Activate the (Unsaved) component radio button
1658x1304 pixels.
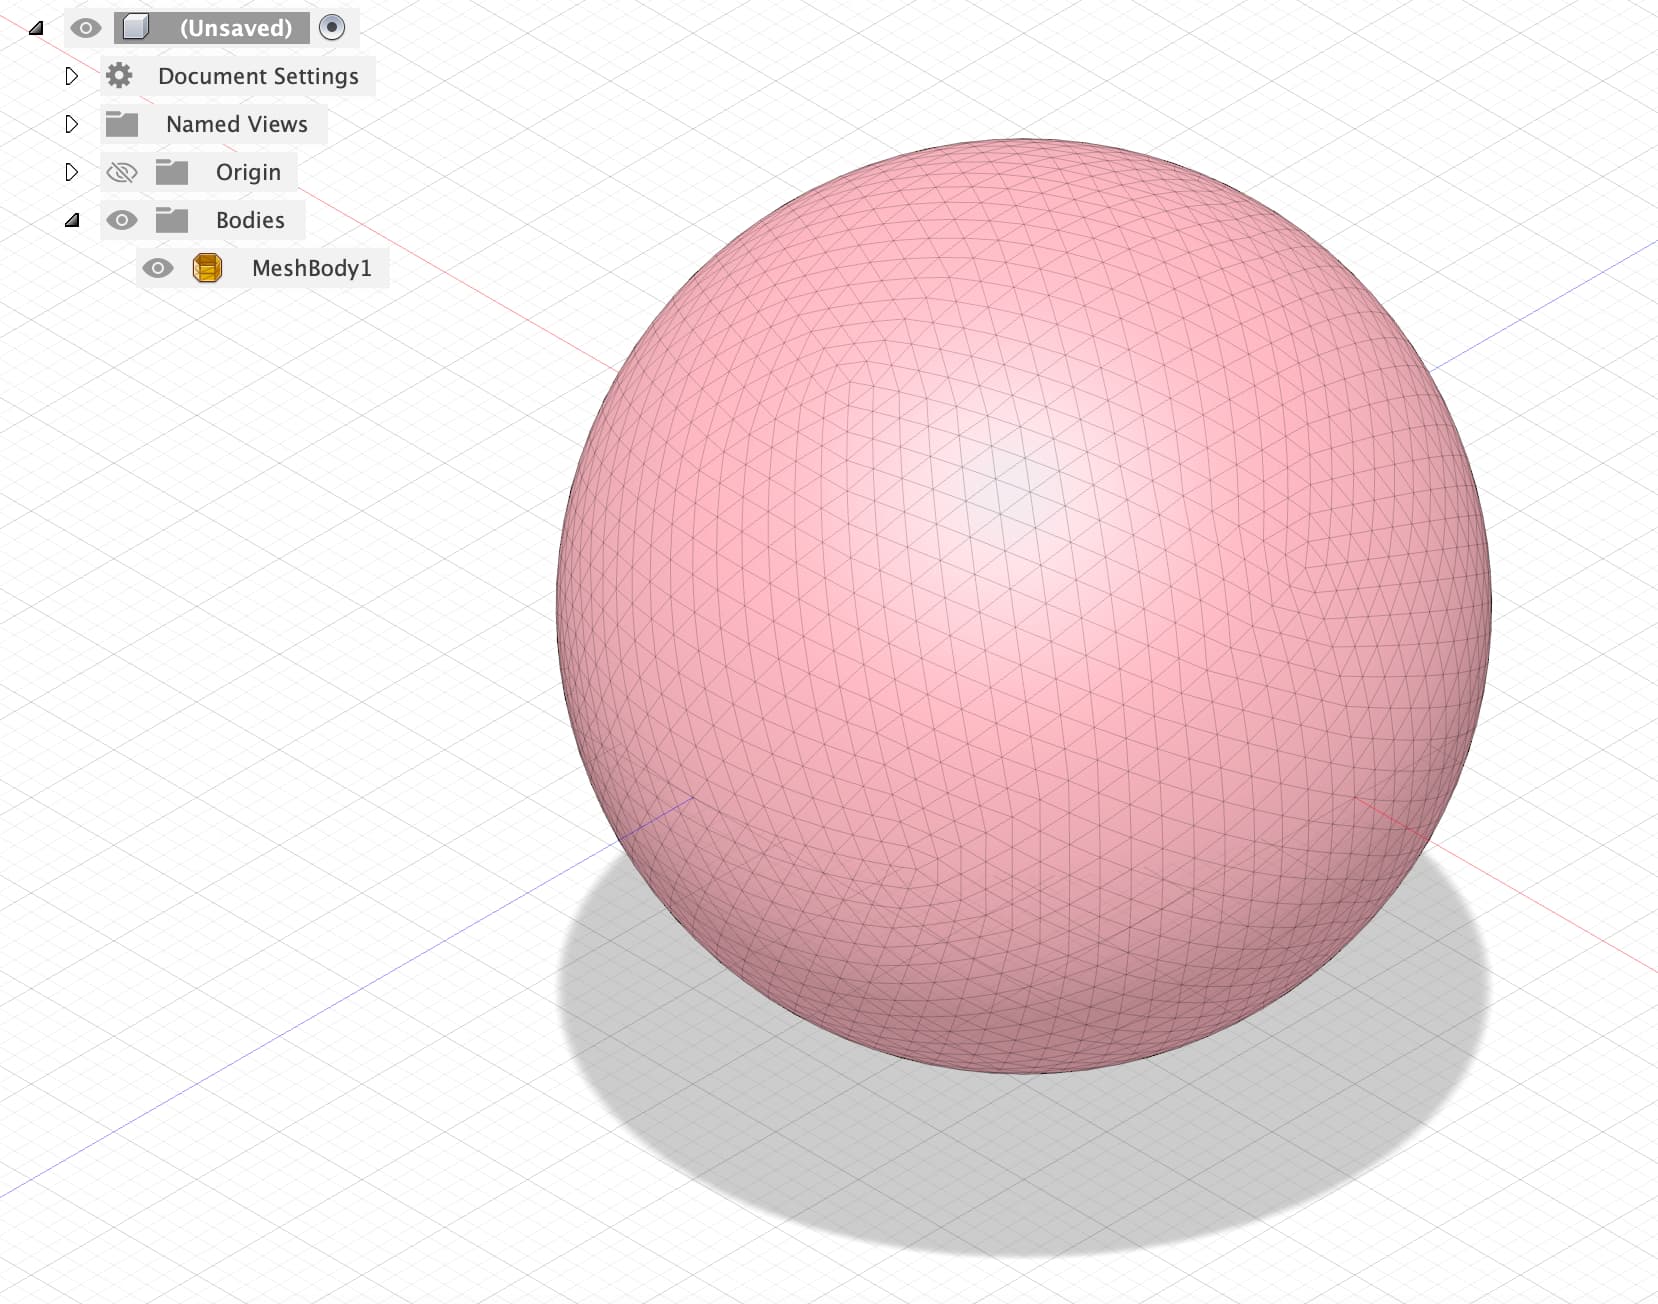coord(332,27)
